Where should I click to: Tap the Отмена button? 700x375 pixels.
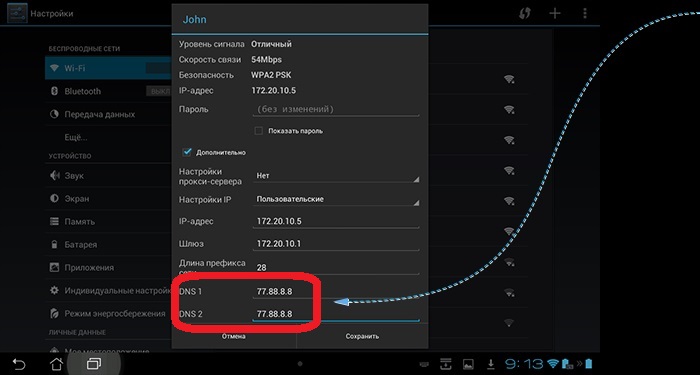(233, 336)
